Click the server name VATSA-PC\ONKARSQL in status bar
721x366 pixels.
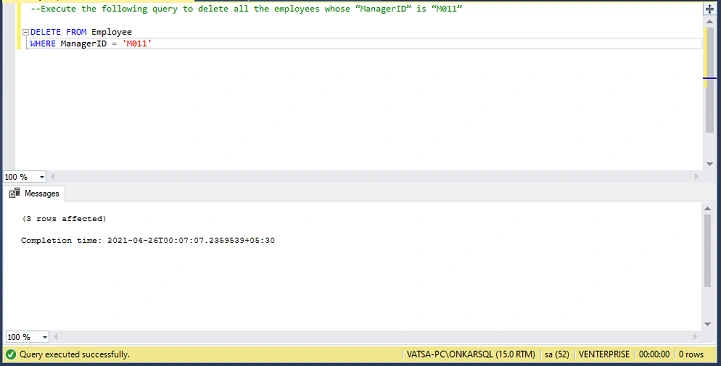[x=471, y=355]
